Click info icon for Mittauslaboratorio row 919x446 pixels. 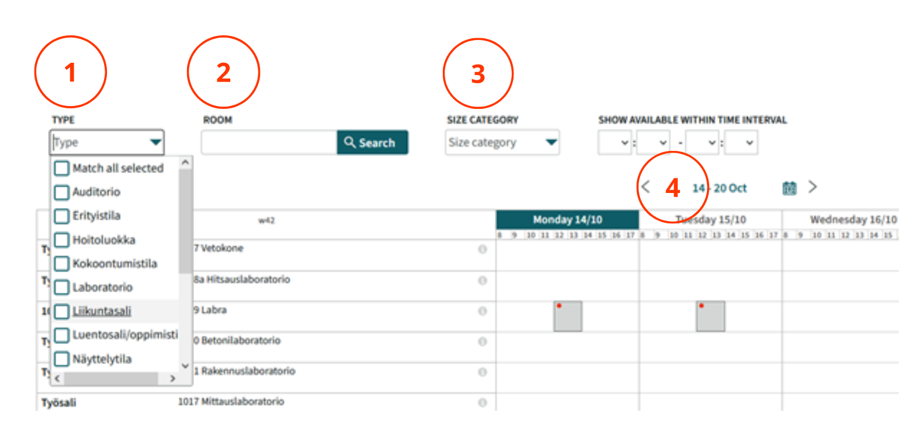pos(482,402)
